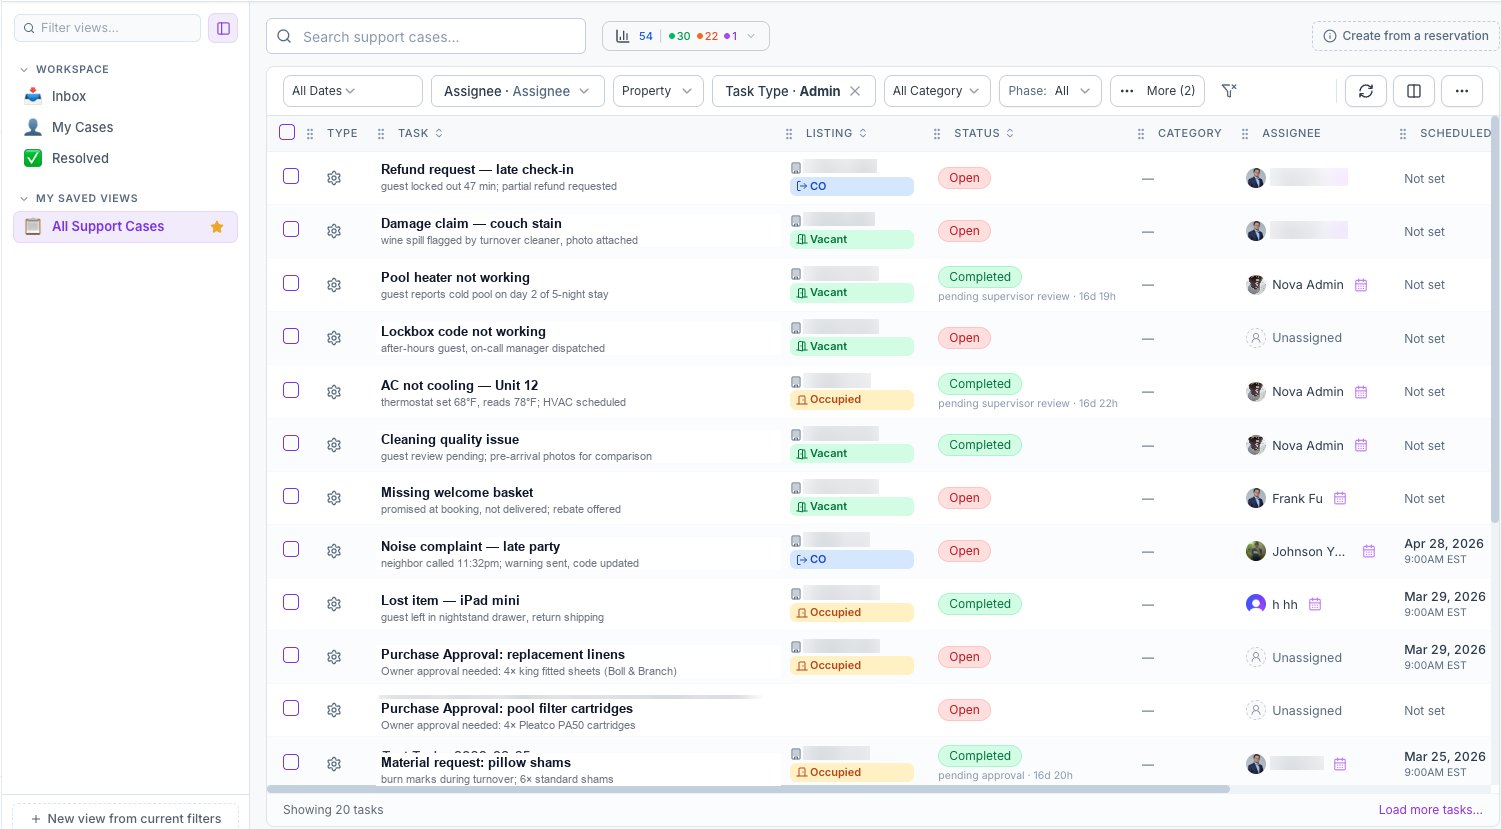The width and height of the screenshot is (1501, 829).
Task: Click the TYPE column drag handle icon
Action: click(310, 133)
